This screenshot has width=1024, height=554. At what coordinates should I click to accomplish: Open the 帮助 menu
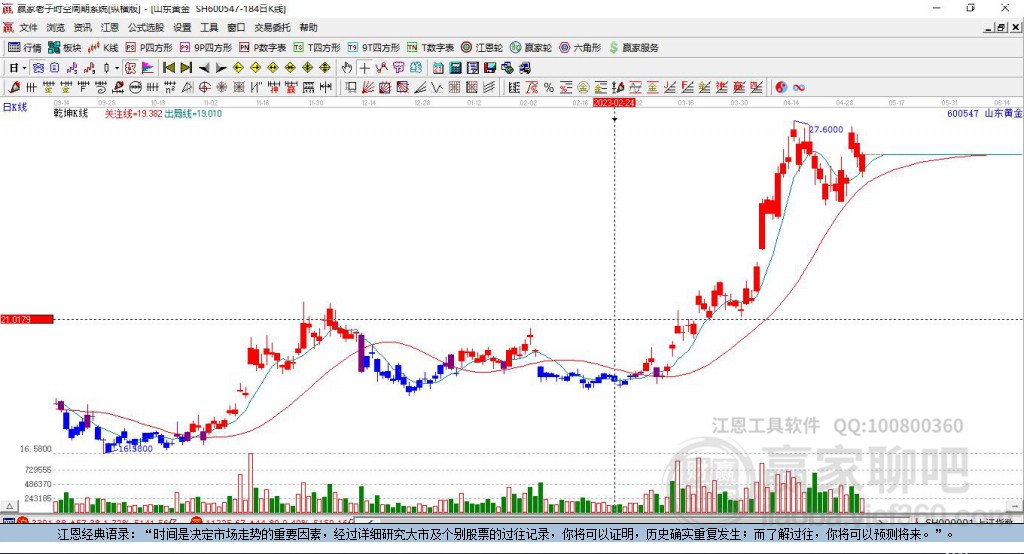pos(308,27)
